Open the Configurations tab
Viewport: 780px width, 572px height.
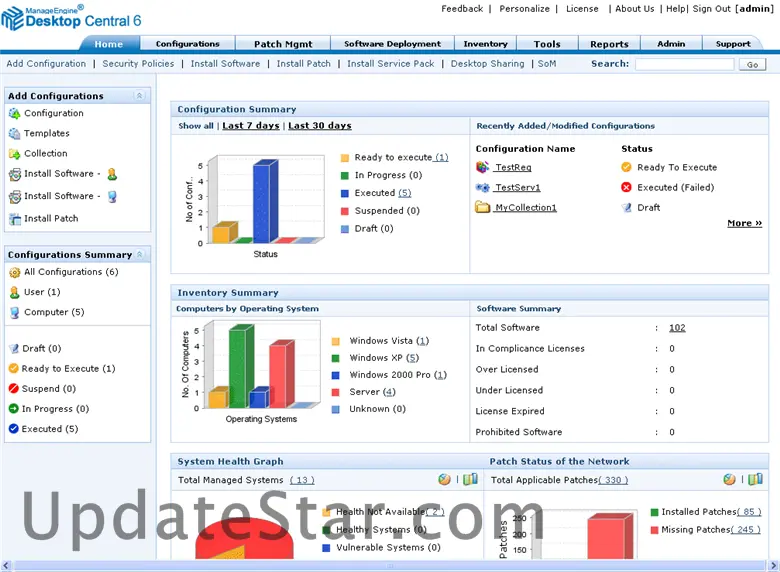tap(188, 44)
